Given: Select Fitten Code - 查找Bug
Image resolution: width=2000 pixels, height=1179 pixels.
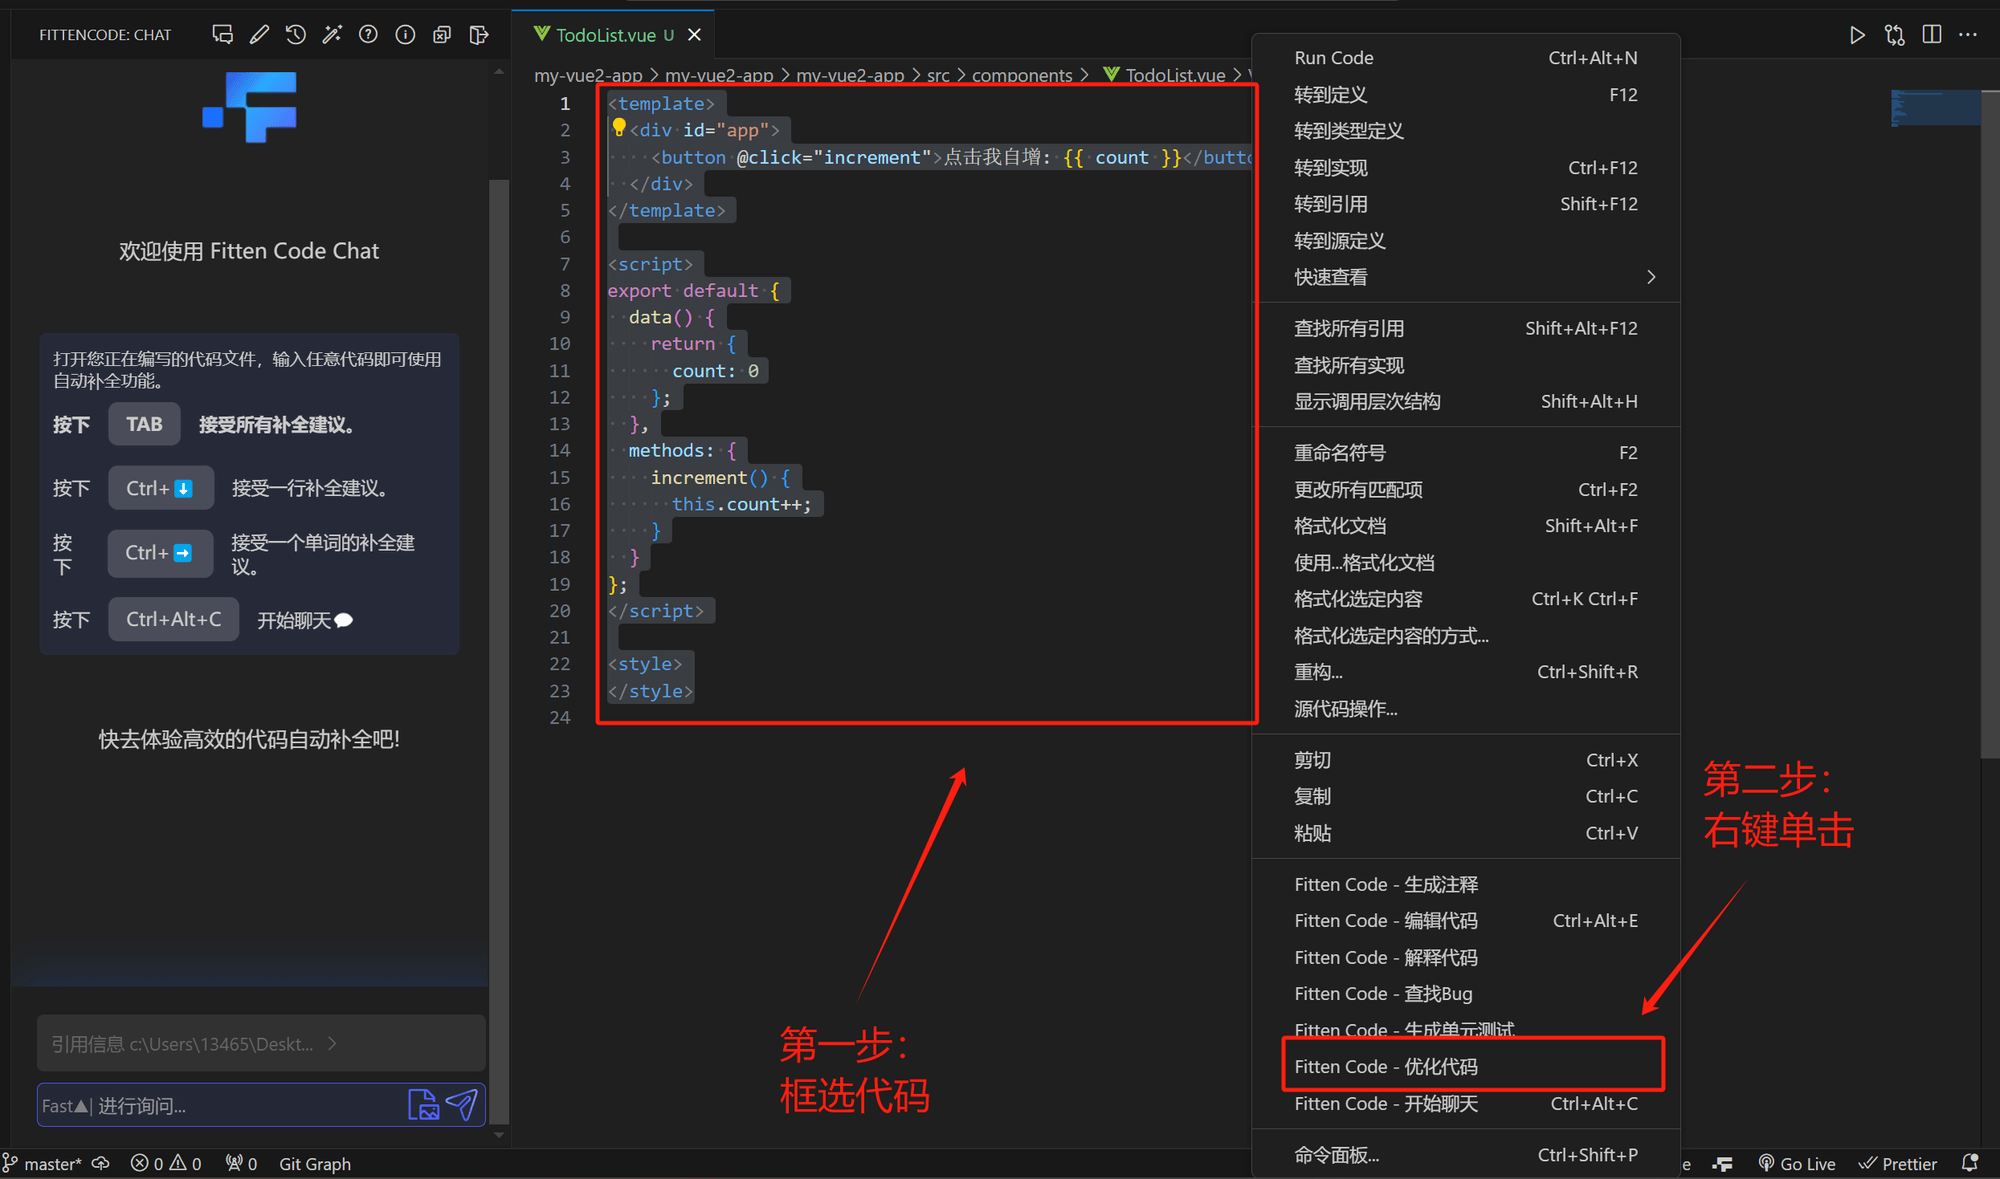Looking at the screenshot, I should pyautogui.click(x=1466, y=994).
